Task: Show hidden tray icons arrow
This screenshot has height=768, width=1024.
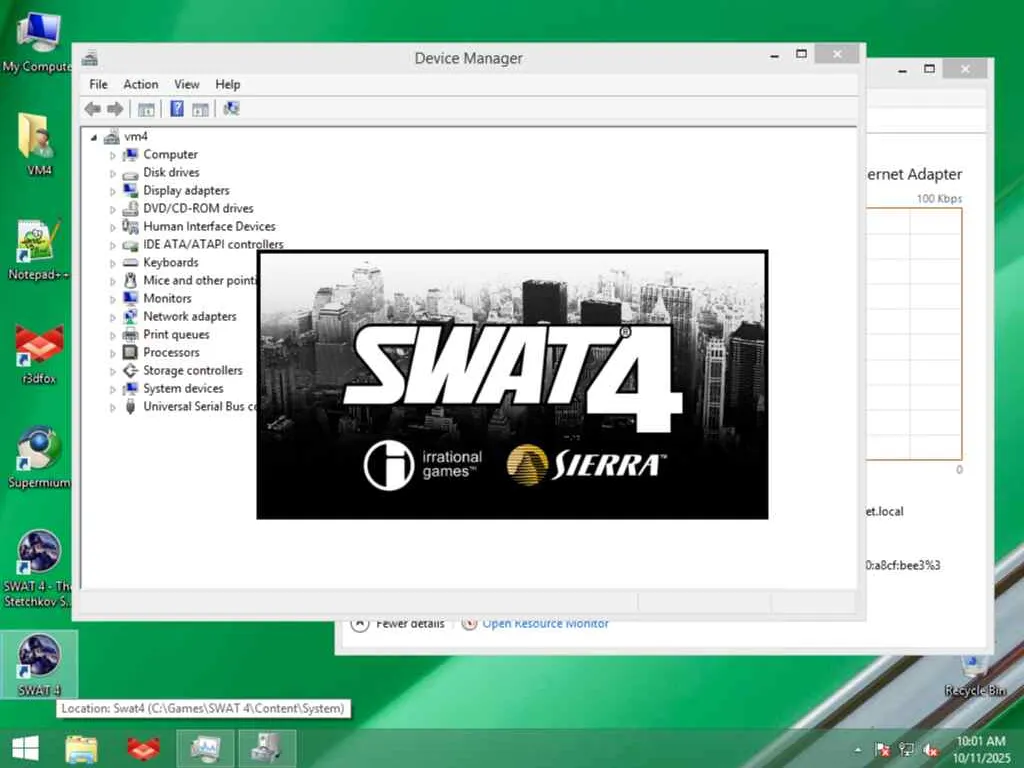Action: coord(857,750)
